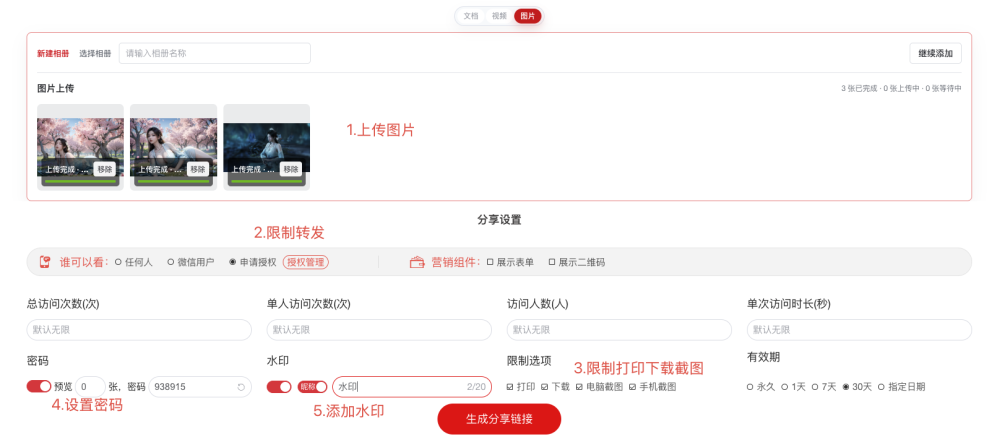Select the 任何人 radio option

(134, 262)
